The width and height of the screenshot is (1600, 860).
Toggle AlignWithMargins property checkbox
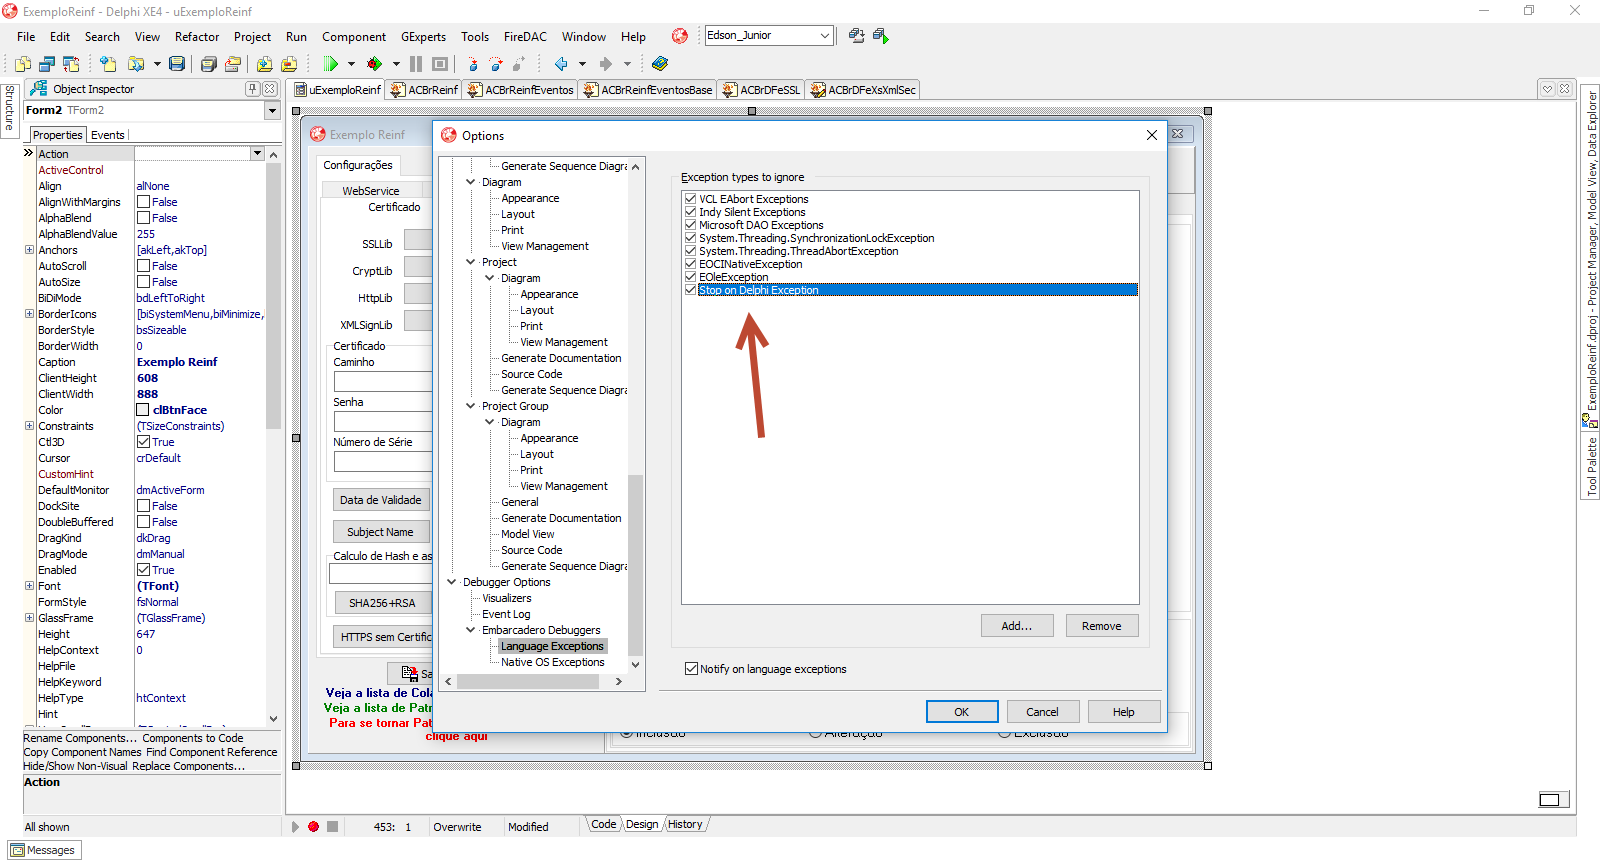(144, 202)
